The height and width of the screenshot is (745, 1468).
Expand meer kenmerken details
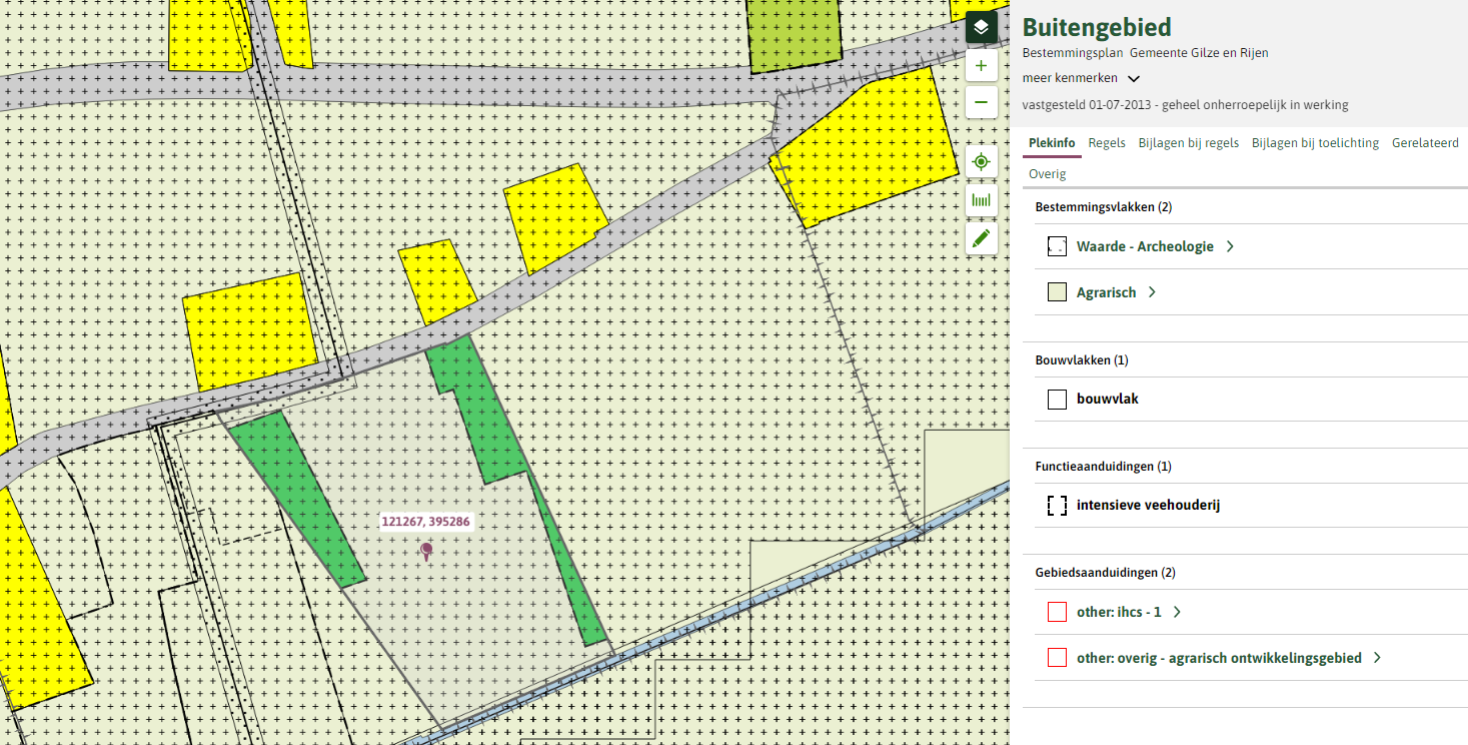click(1081, 78)
